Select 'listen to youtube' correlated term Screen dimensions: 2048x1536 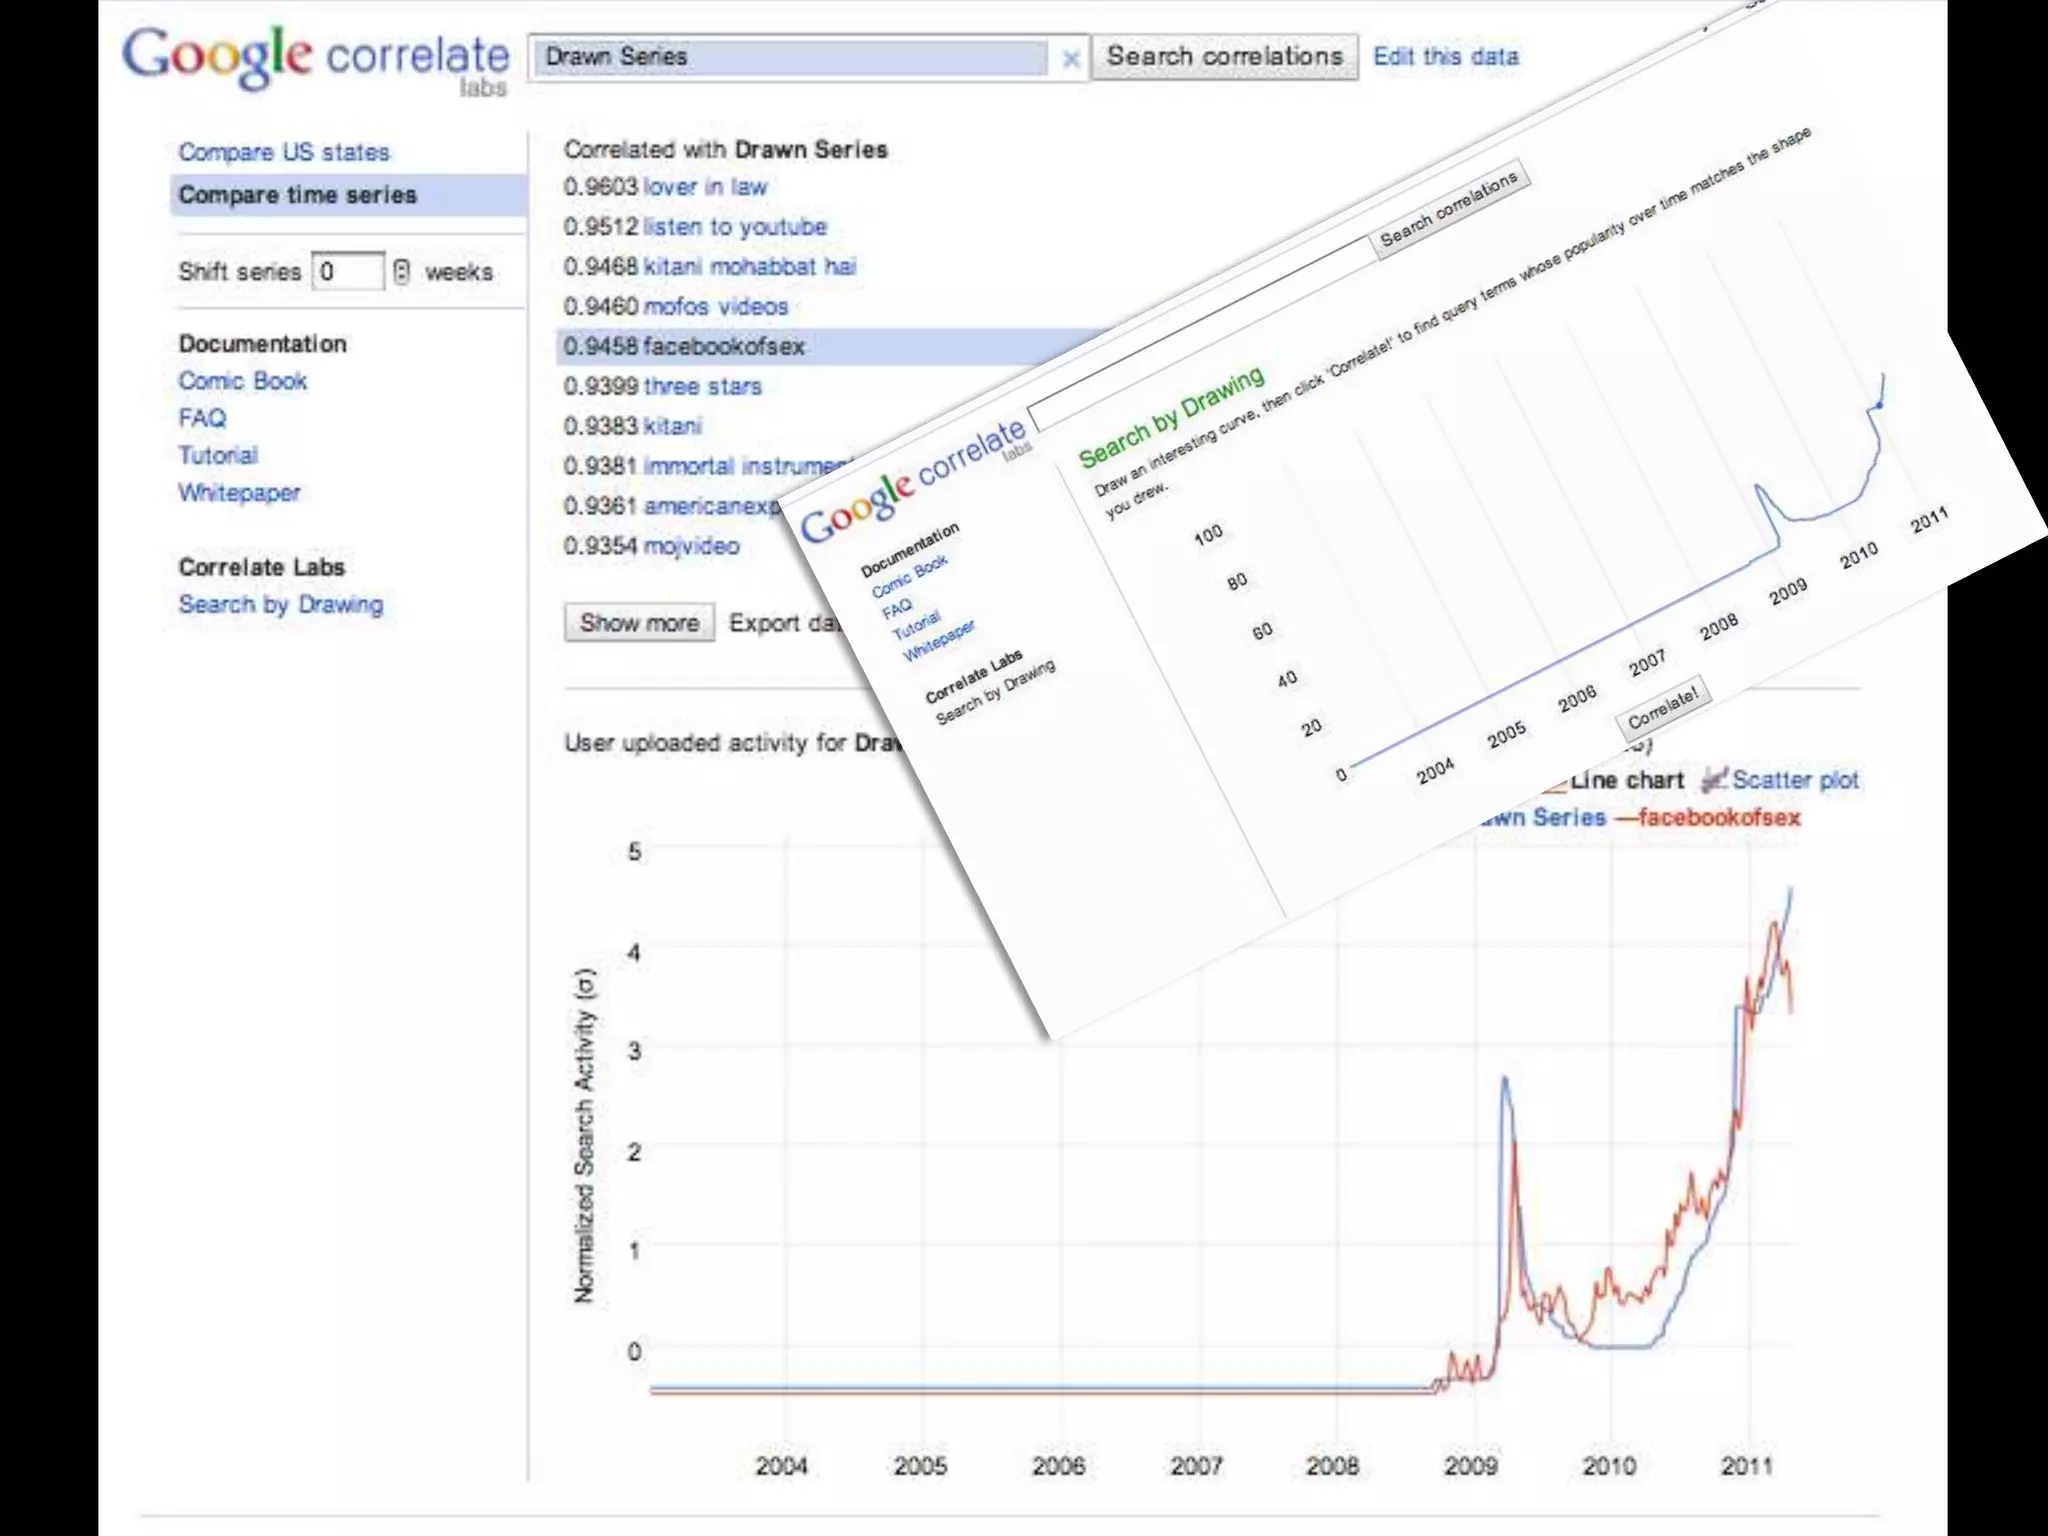pyautogui.click(x=735, y=227)
